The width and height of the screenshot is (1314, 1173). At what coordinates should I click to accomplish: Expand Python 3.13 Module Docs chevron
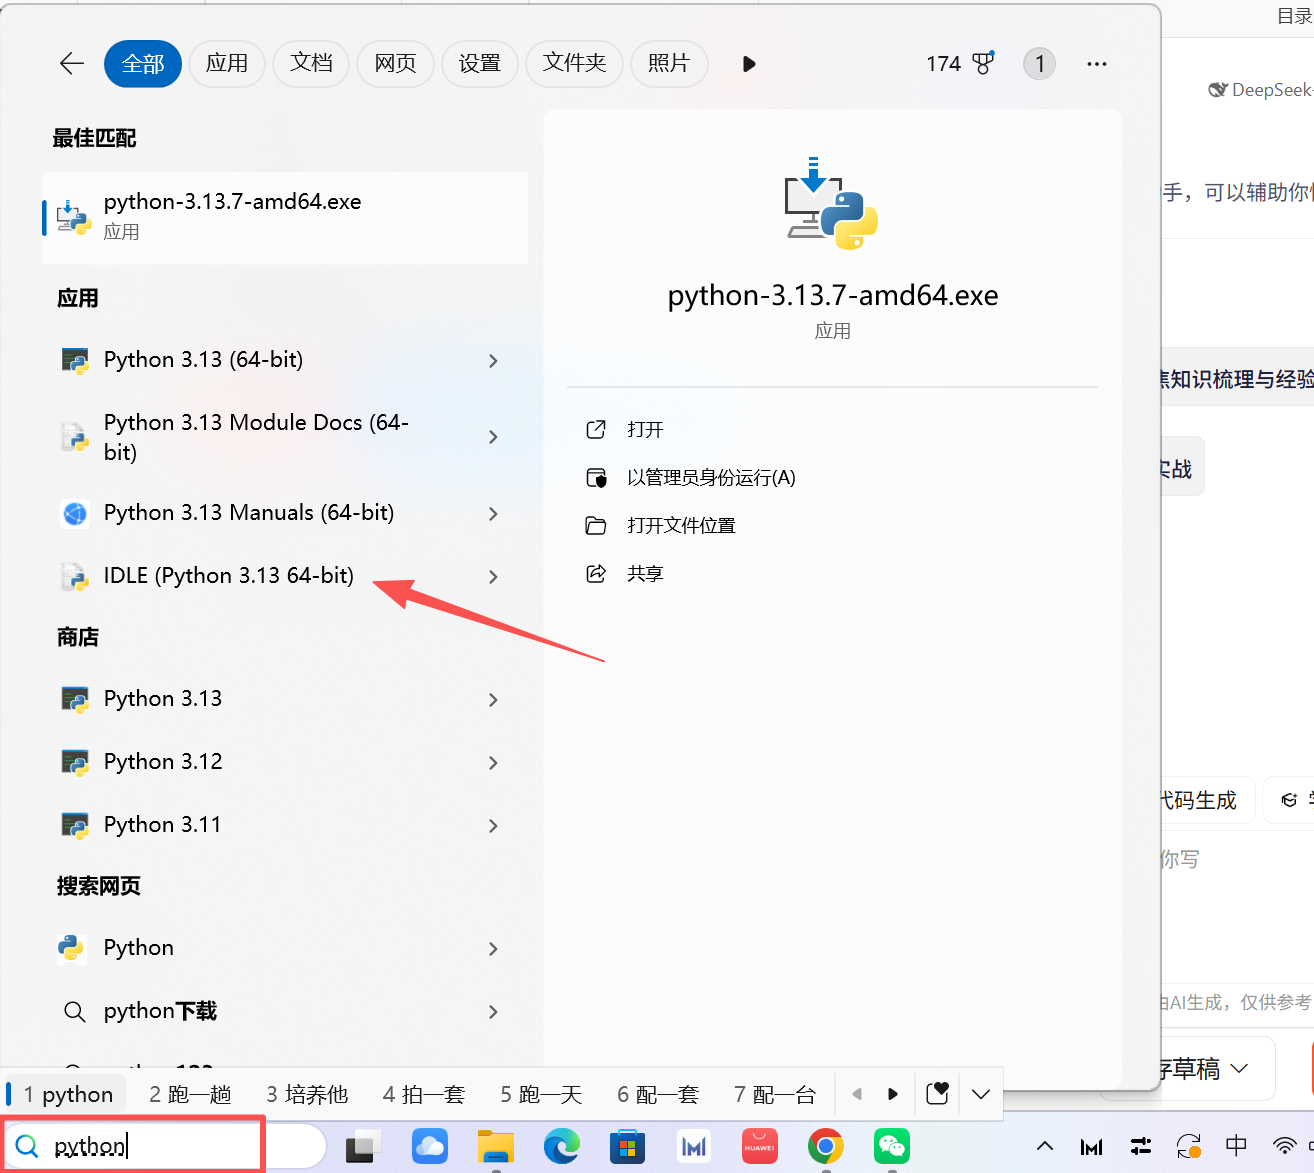pyautogui.click(x=493, y=437)
